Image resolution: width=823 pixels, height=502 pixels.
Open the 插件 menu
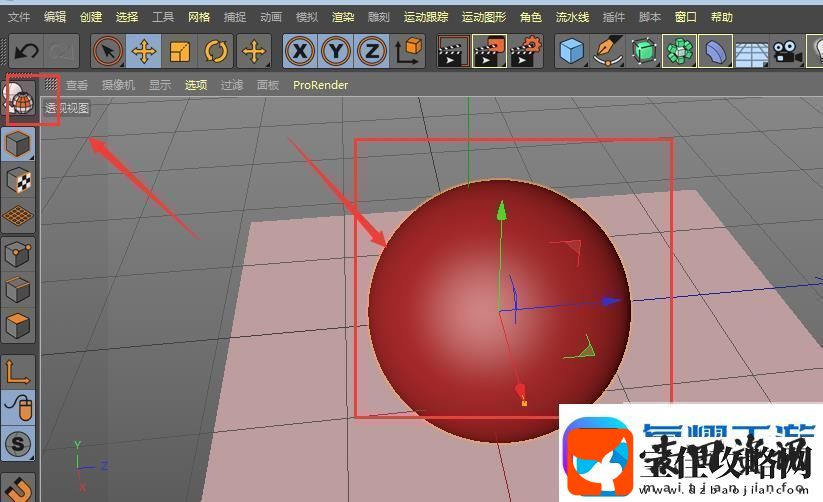pos(614,17)
